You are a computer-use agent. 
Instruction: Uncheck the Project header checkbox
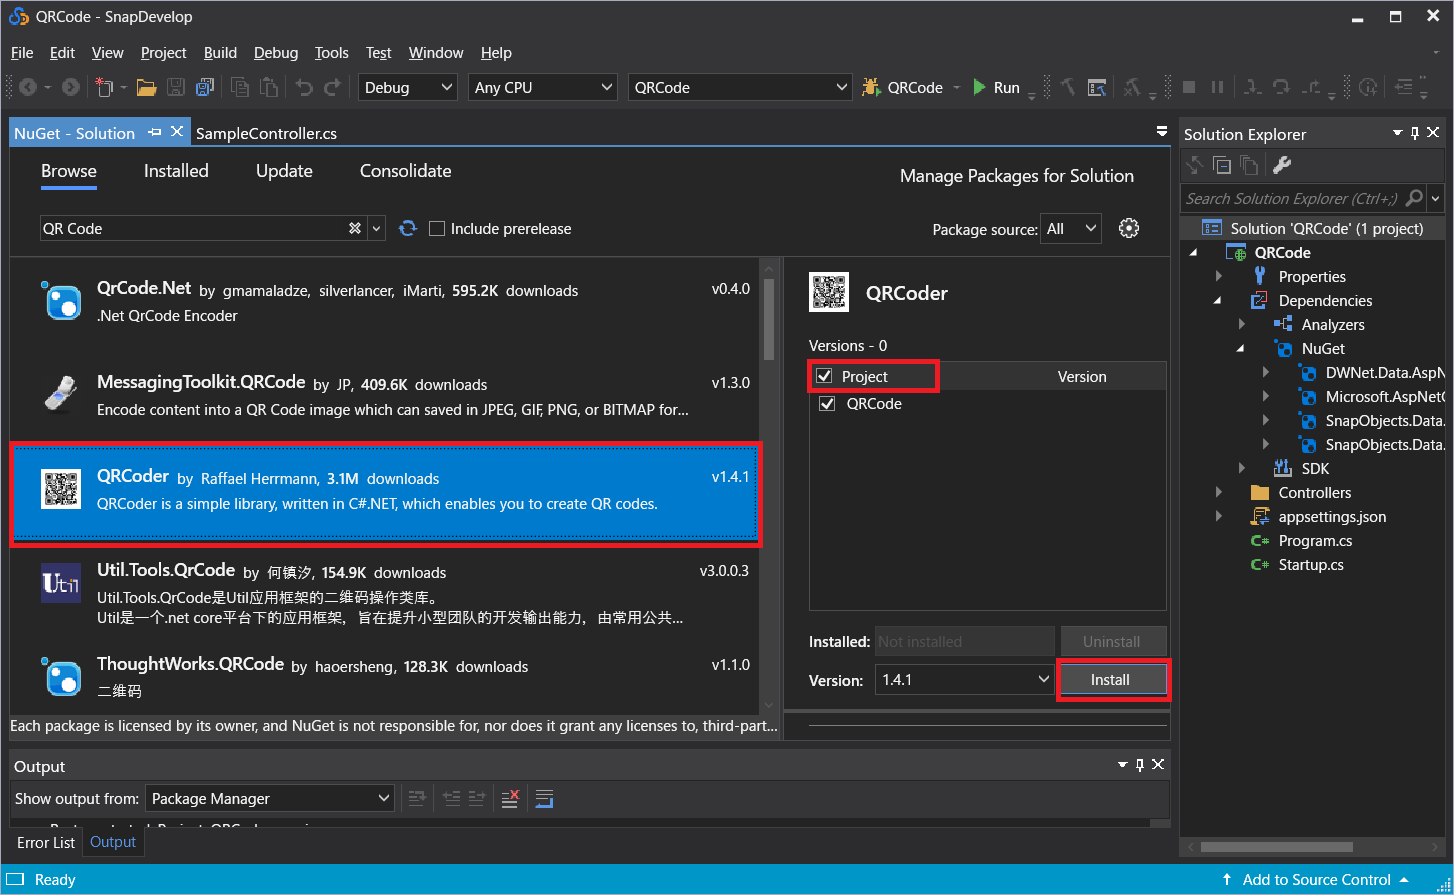pos(825,377)
